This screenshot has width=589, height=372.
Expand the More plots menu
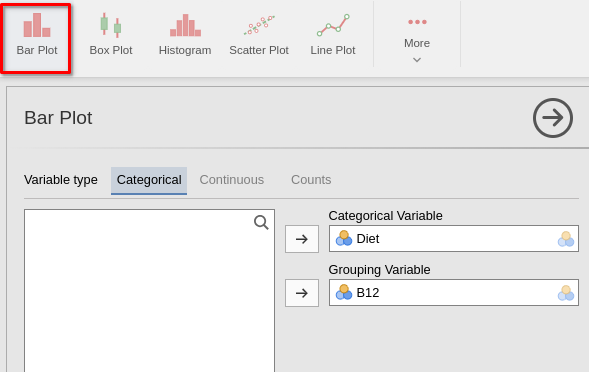point(417,40)
